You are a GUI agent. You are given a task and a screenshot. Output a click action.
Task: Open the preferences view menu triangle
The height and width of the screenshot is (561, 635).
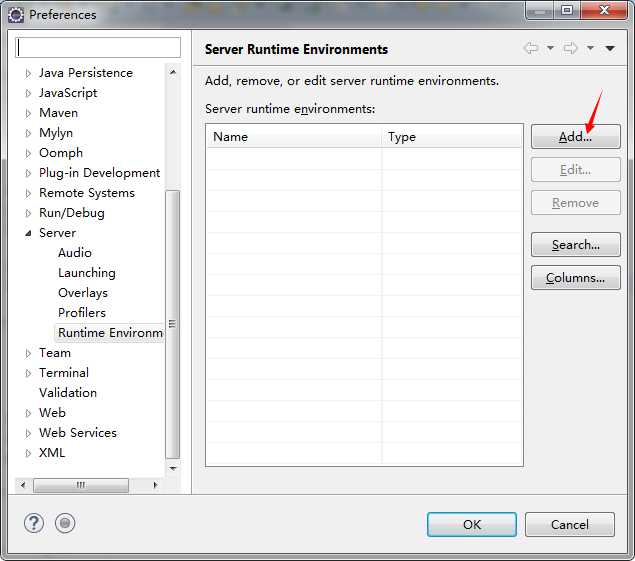610,49
